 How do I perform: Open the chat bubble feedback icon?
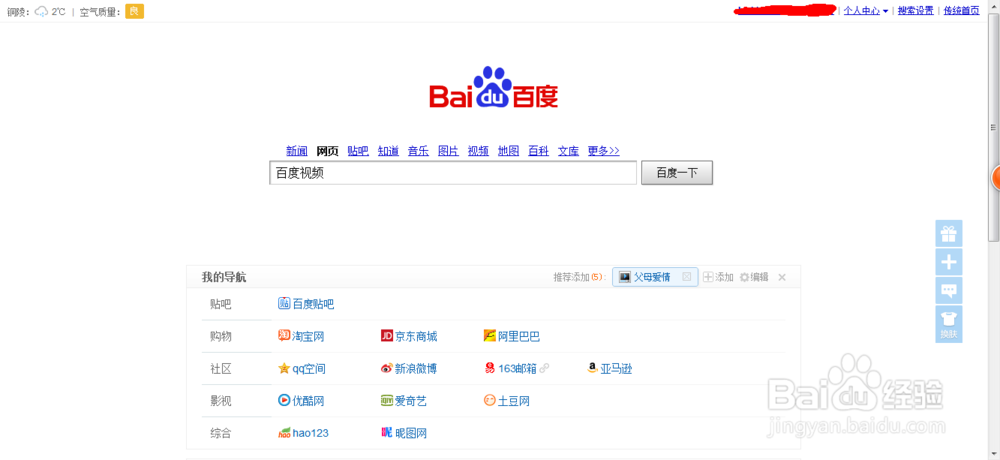949,291
